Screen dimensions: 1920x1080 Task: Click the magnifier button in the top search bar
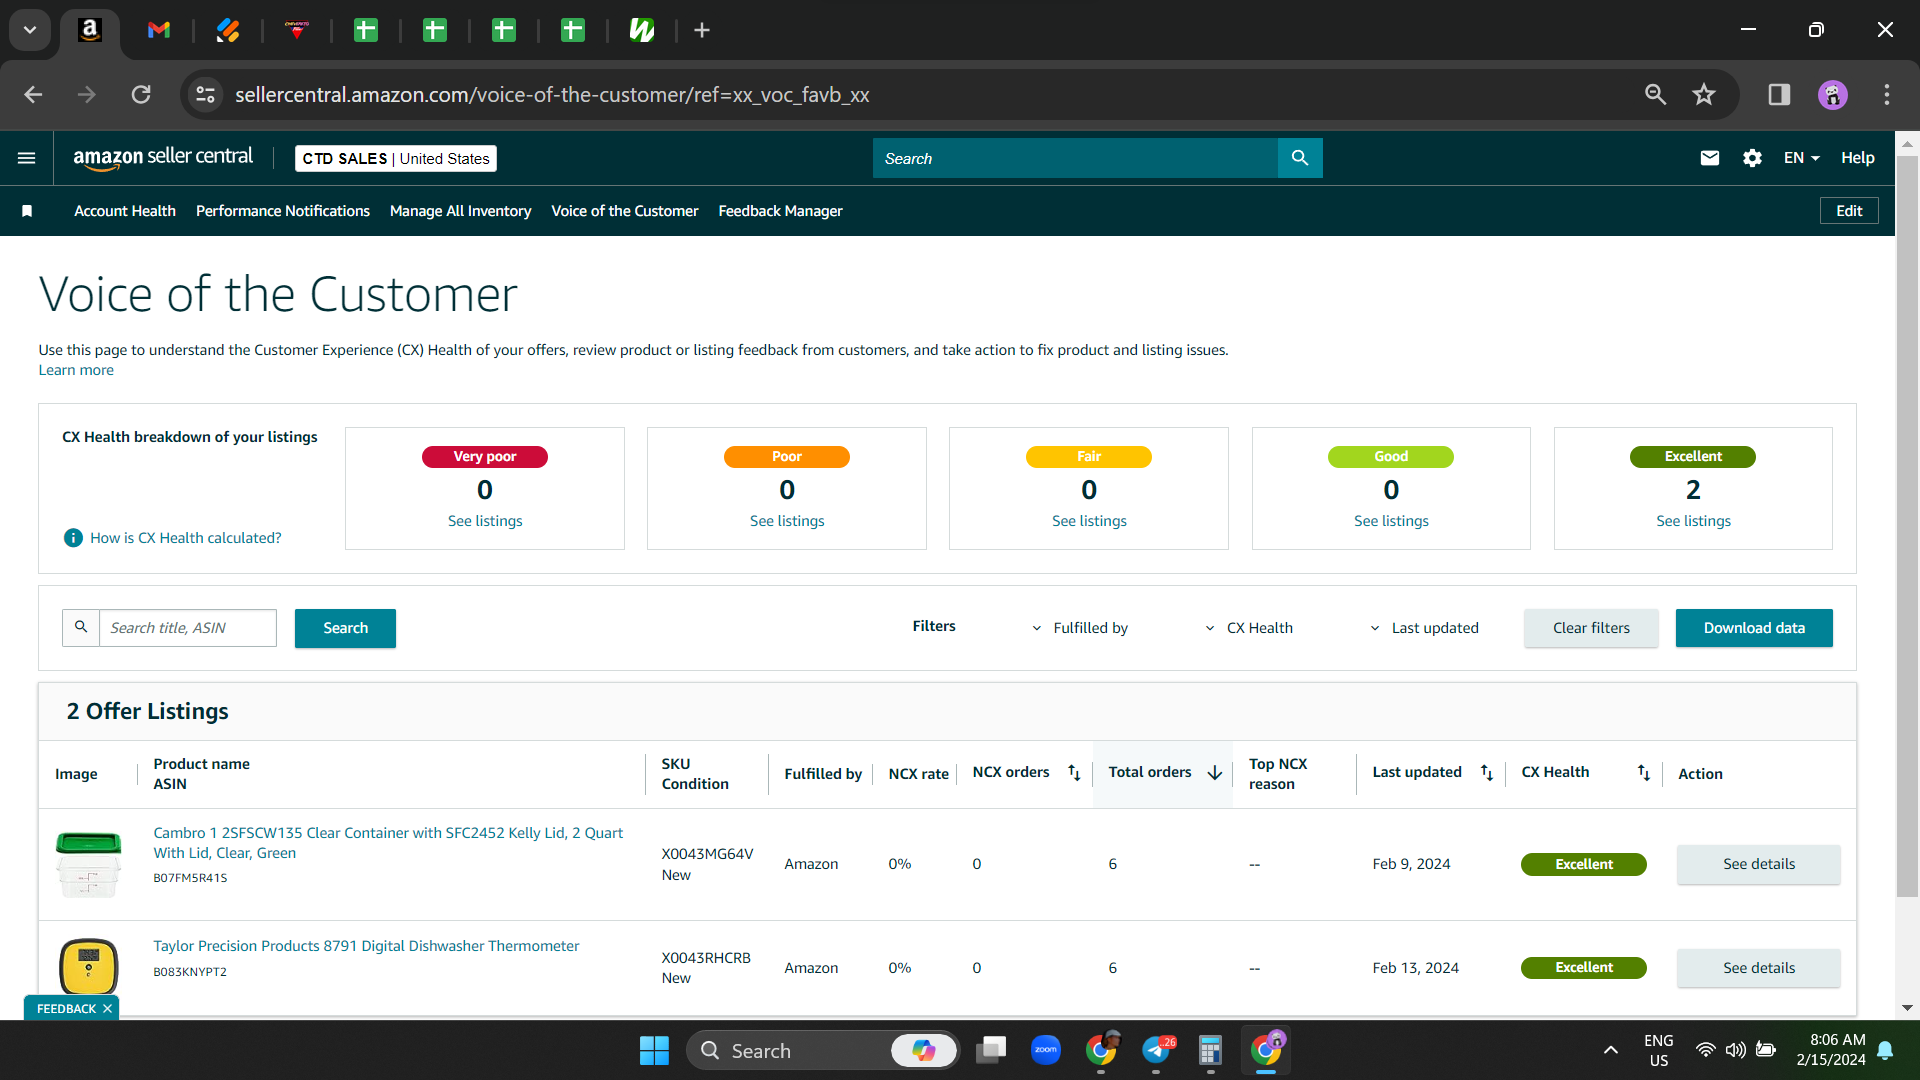pyautogui.click(x=1300, y=158)
